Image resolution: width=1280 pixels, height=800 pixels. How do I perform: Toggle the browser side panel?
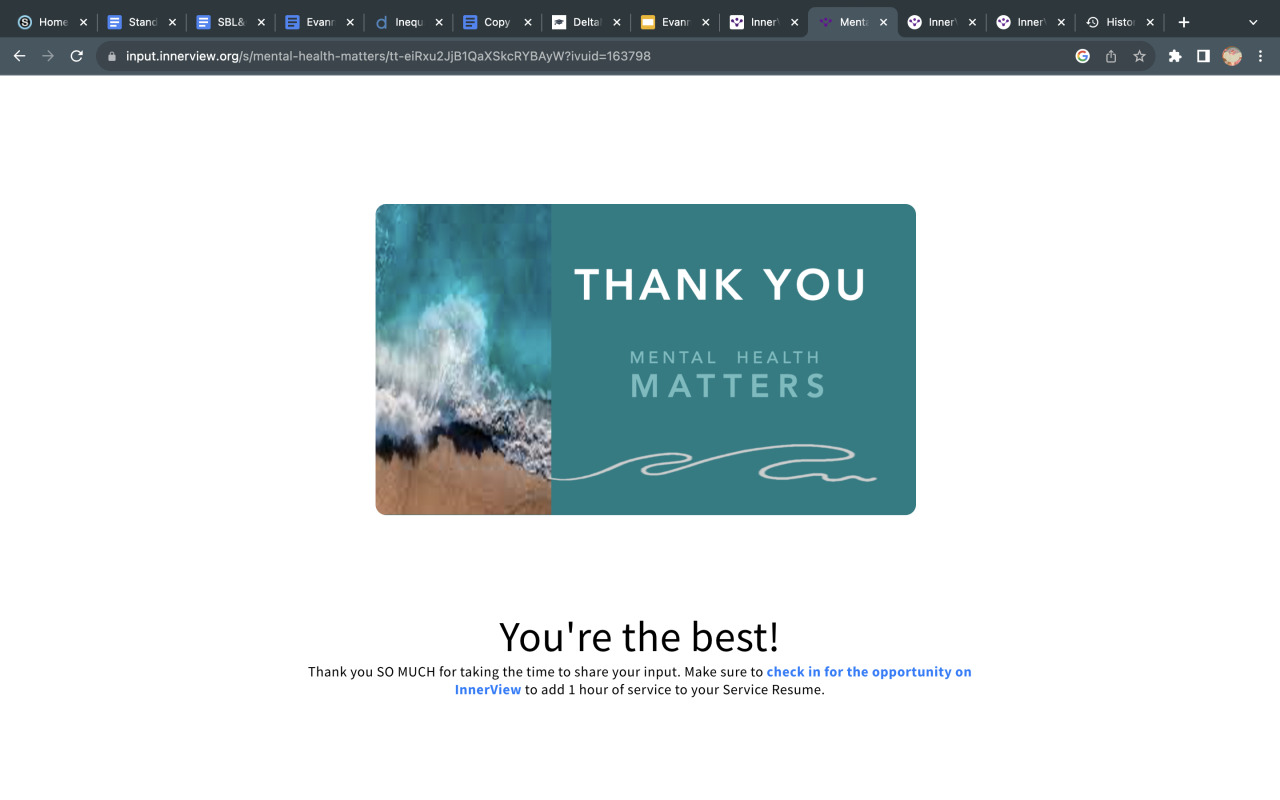coord(1203,56)
